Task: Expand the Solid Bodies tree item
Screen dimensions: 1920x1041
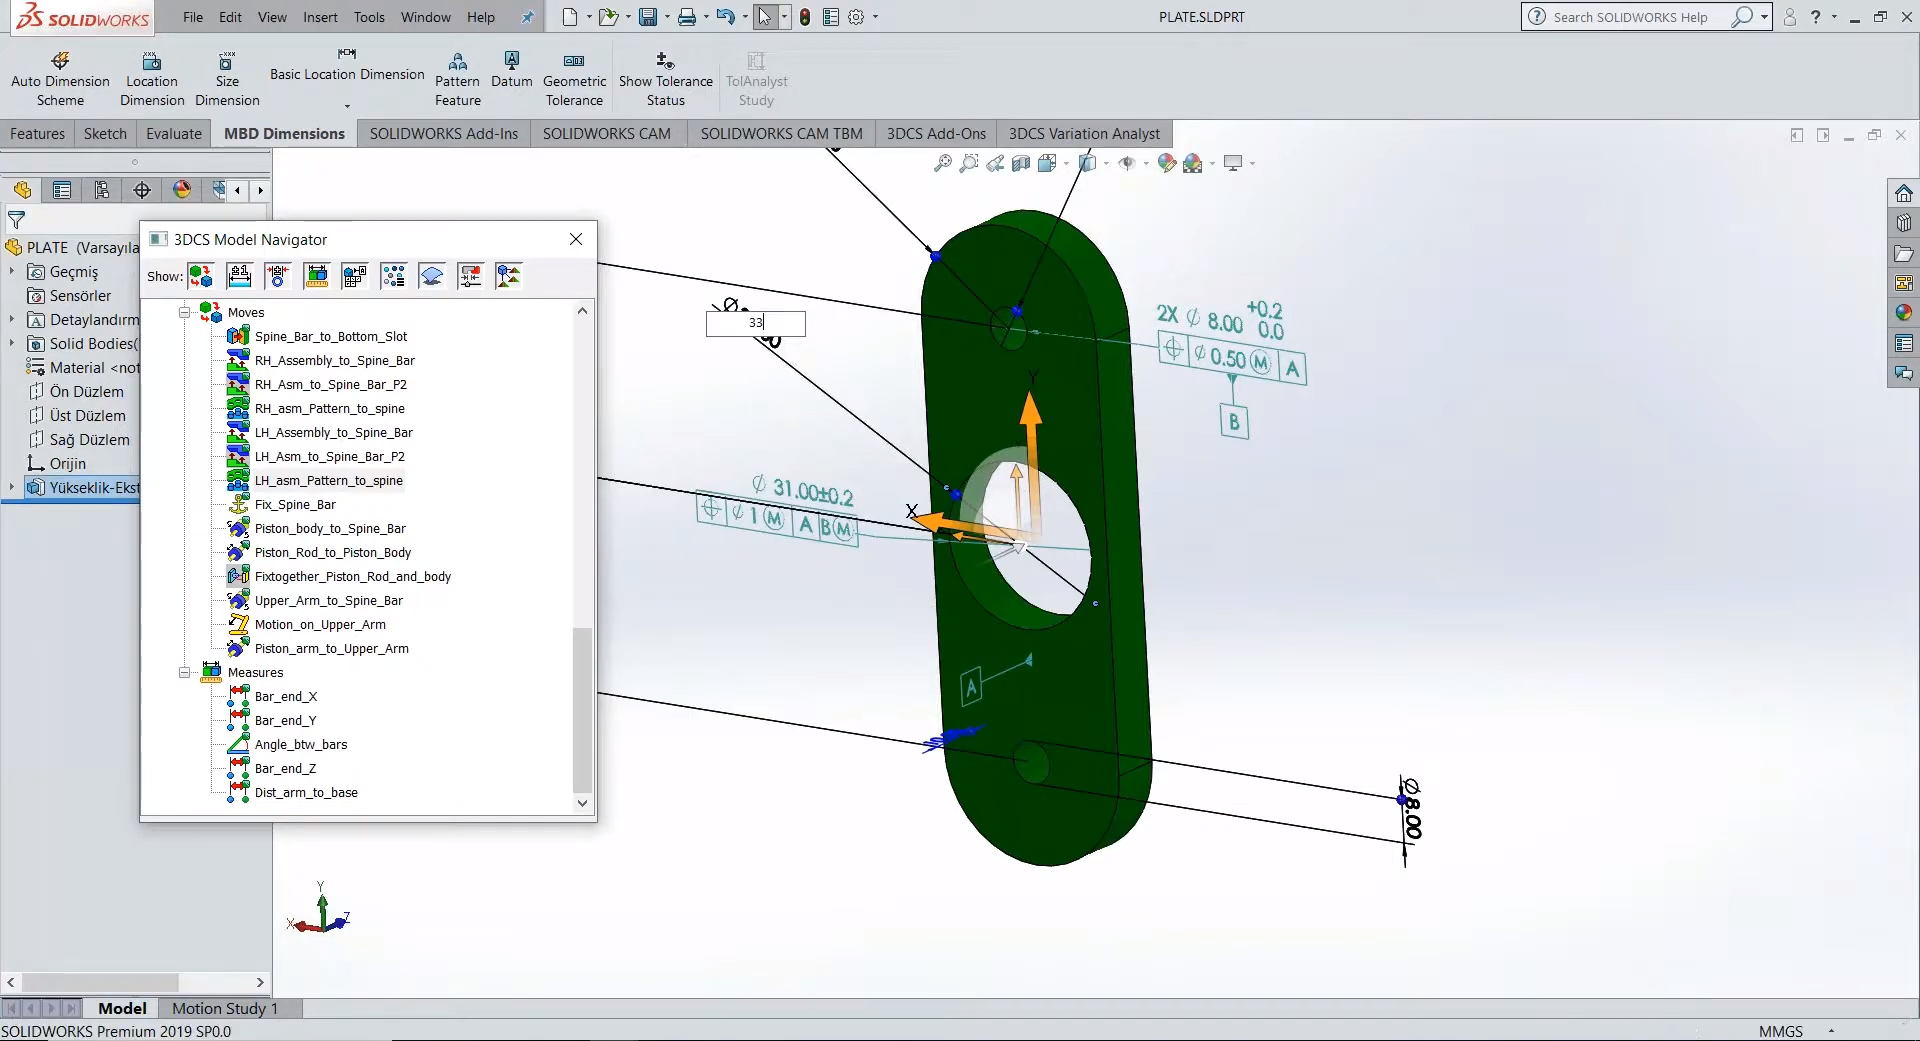Action: 11,343
